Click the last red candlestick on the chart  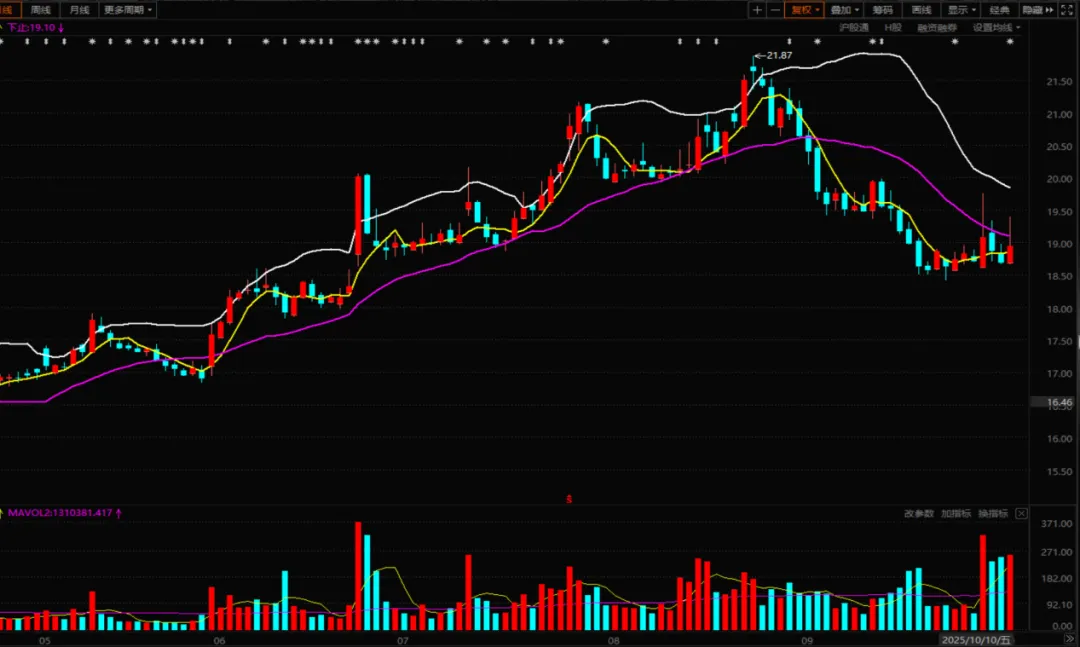coord(1010,254)
